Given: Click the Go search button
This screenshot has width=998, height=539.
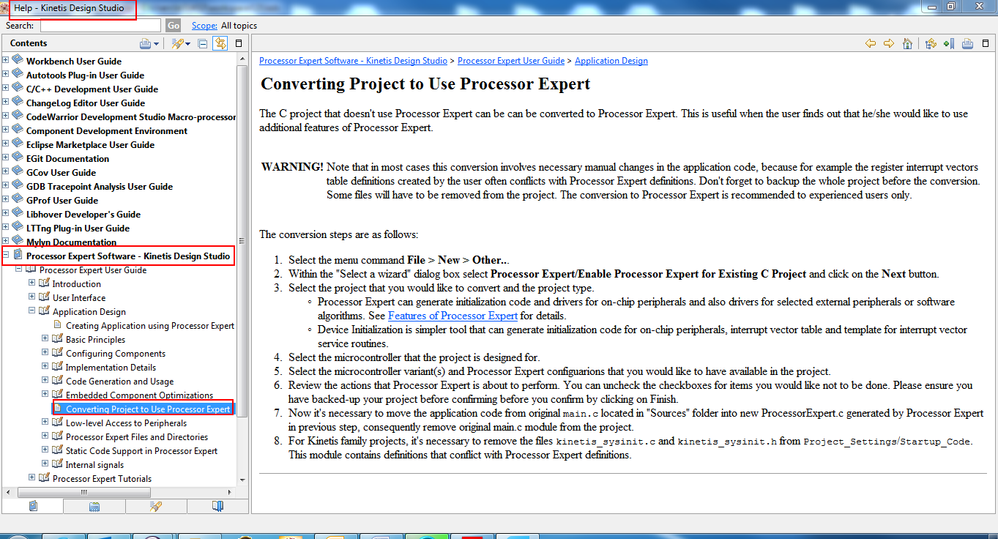Looking at the screenshot, I should pos(173,25).
